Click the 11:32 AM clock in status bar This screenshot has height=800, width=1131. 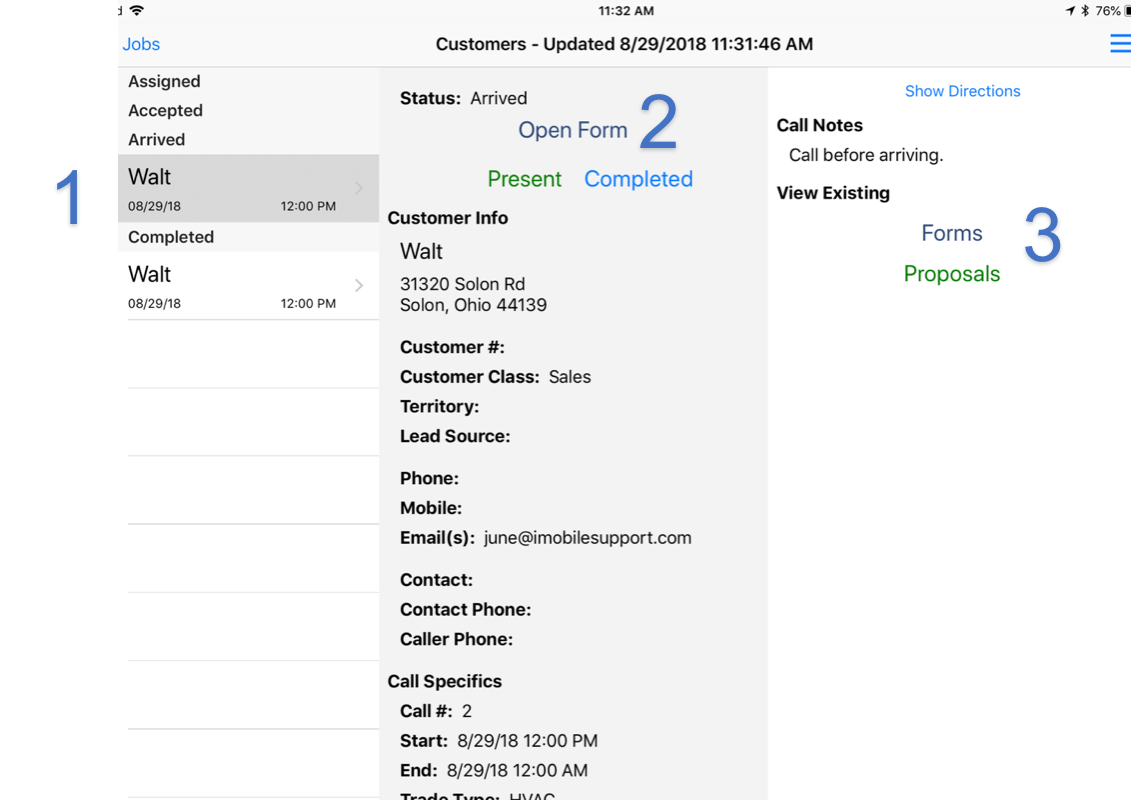[626, 11]
